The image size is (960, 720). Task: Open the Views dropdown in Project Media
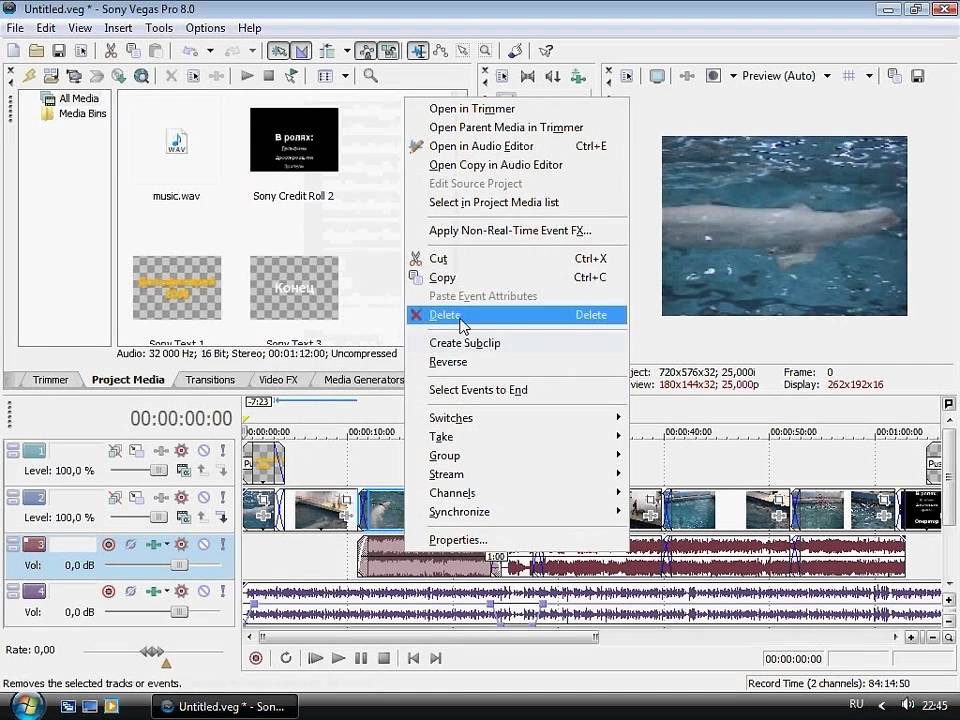[x=345, y=76]
